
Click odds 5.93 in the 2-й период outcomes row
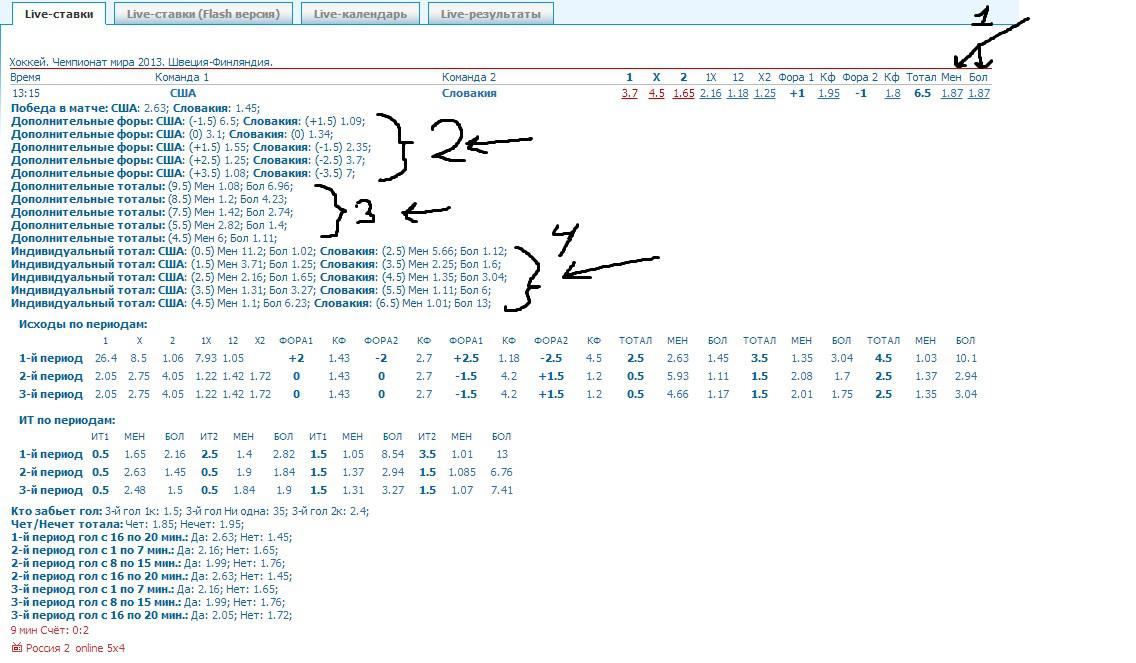(677, 376)
